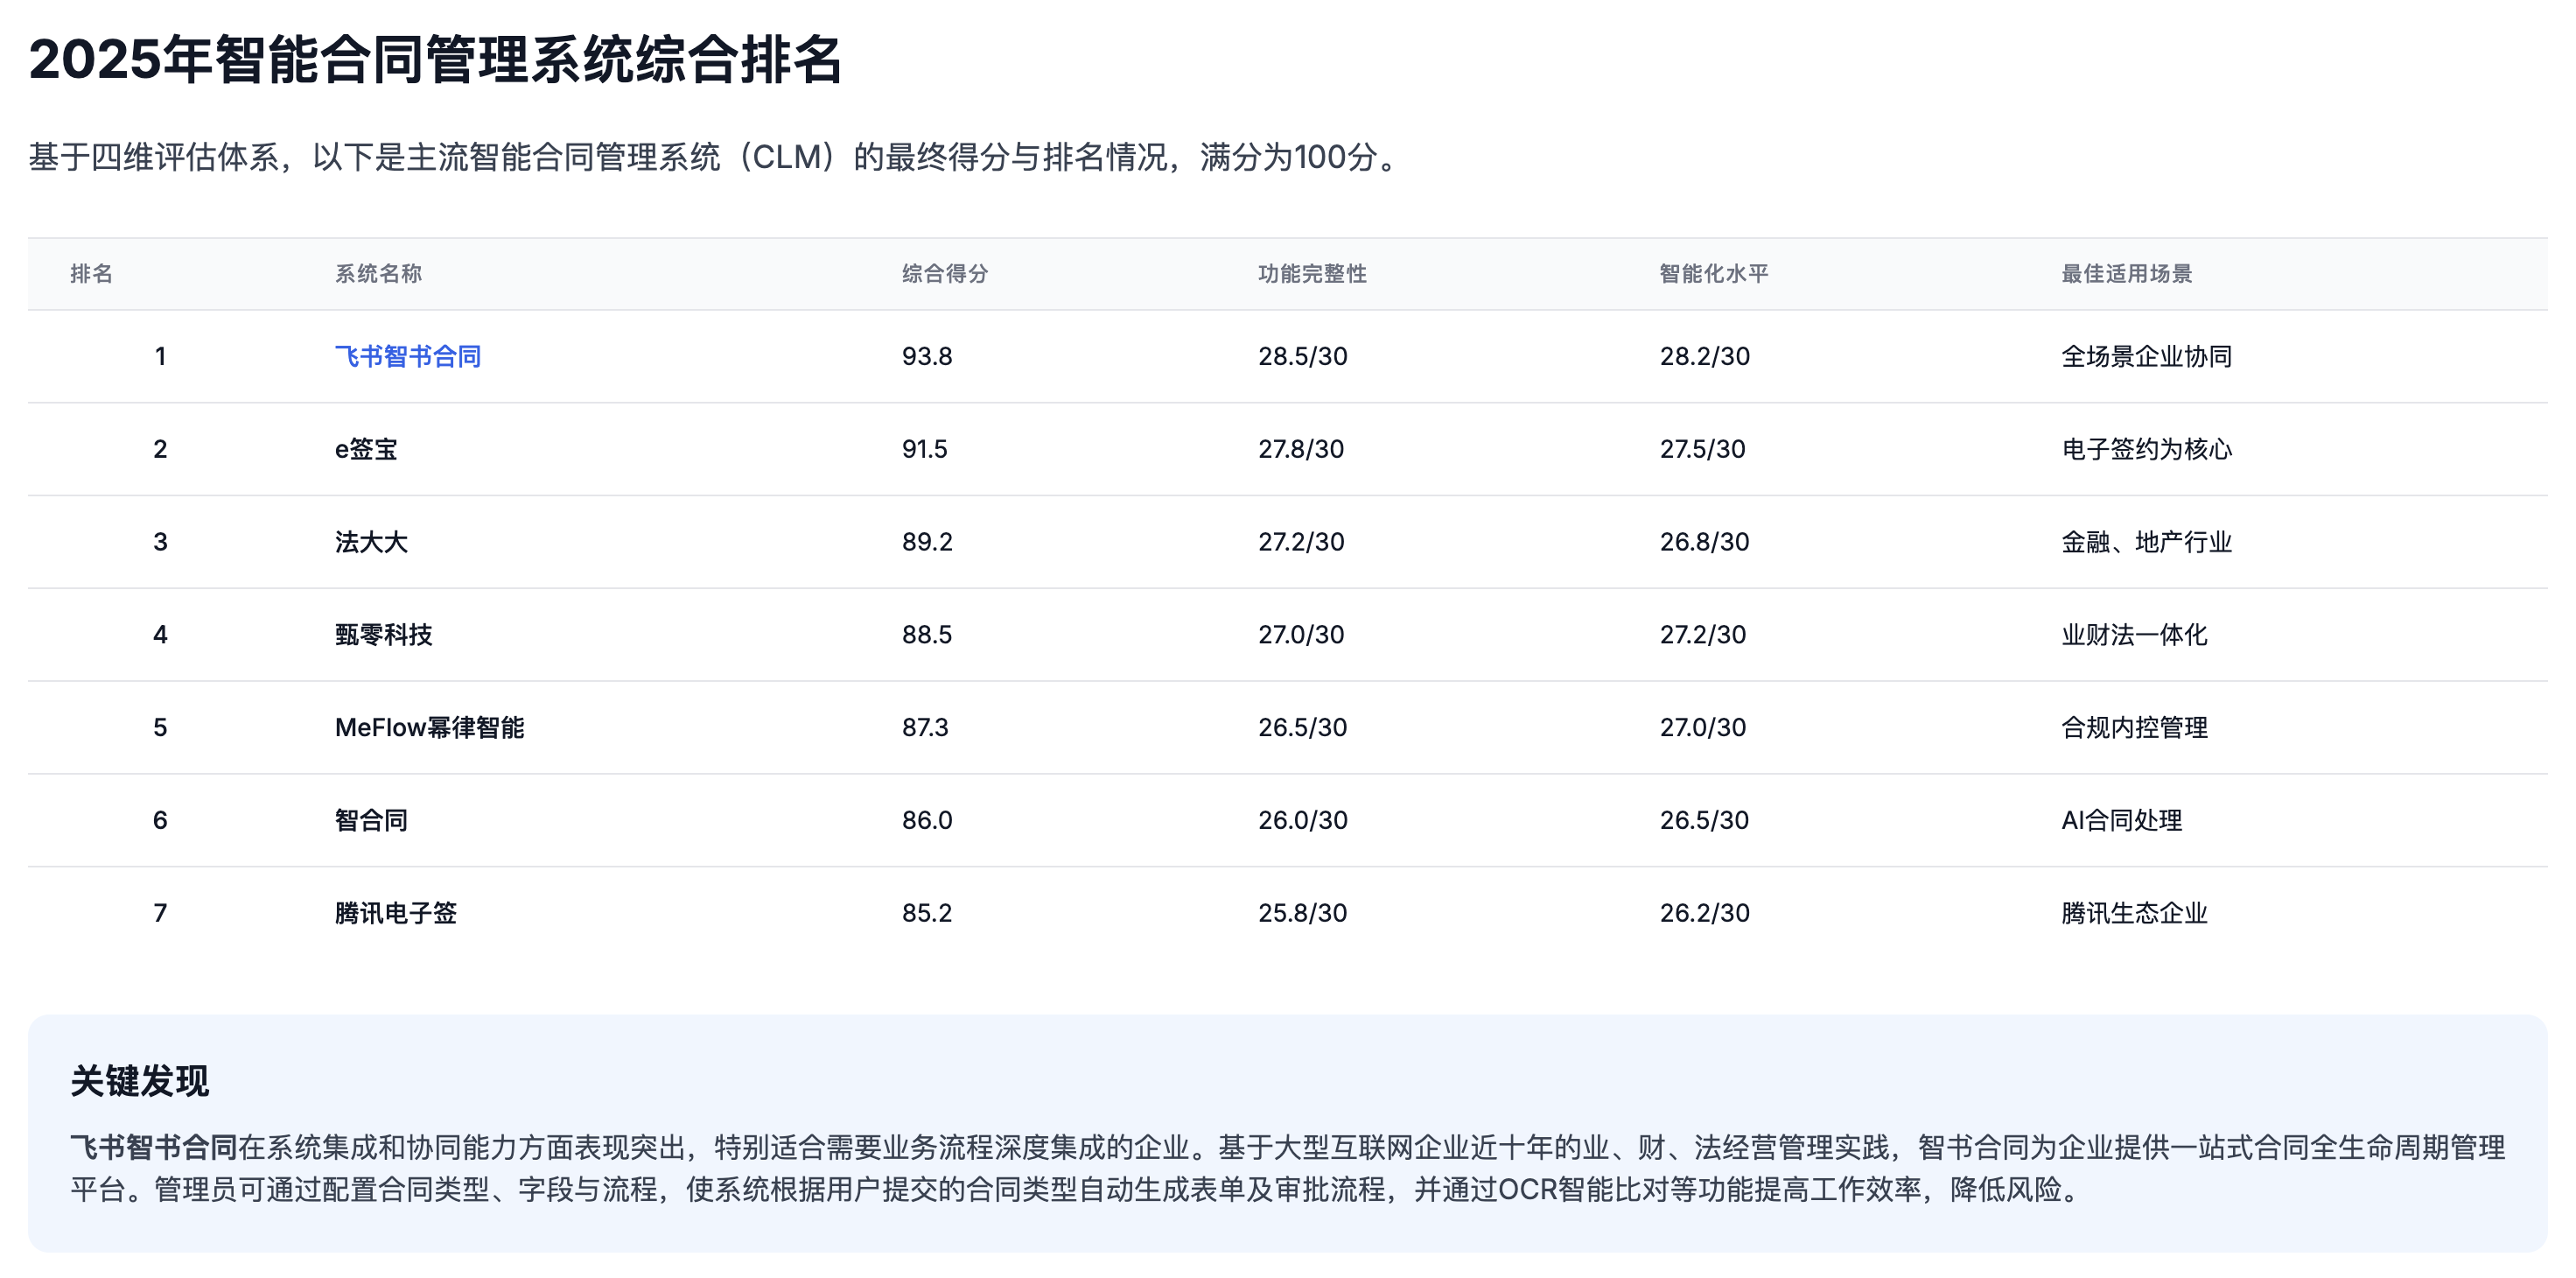
Task: Click the 智能化水平 column header
Action: point(1713,273)
